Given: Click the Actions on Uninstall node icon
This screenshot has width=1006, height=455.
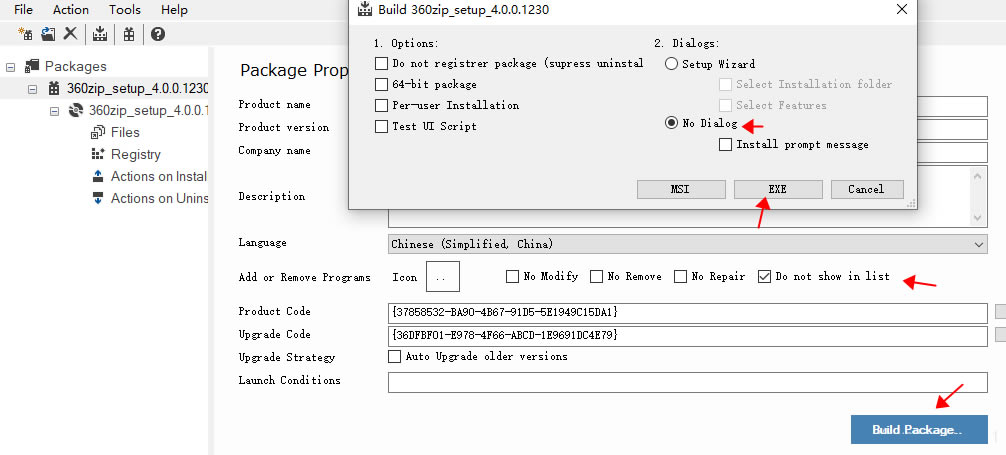Looking at the screenshot, I should tap(98, 198).
